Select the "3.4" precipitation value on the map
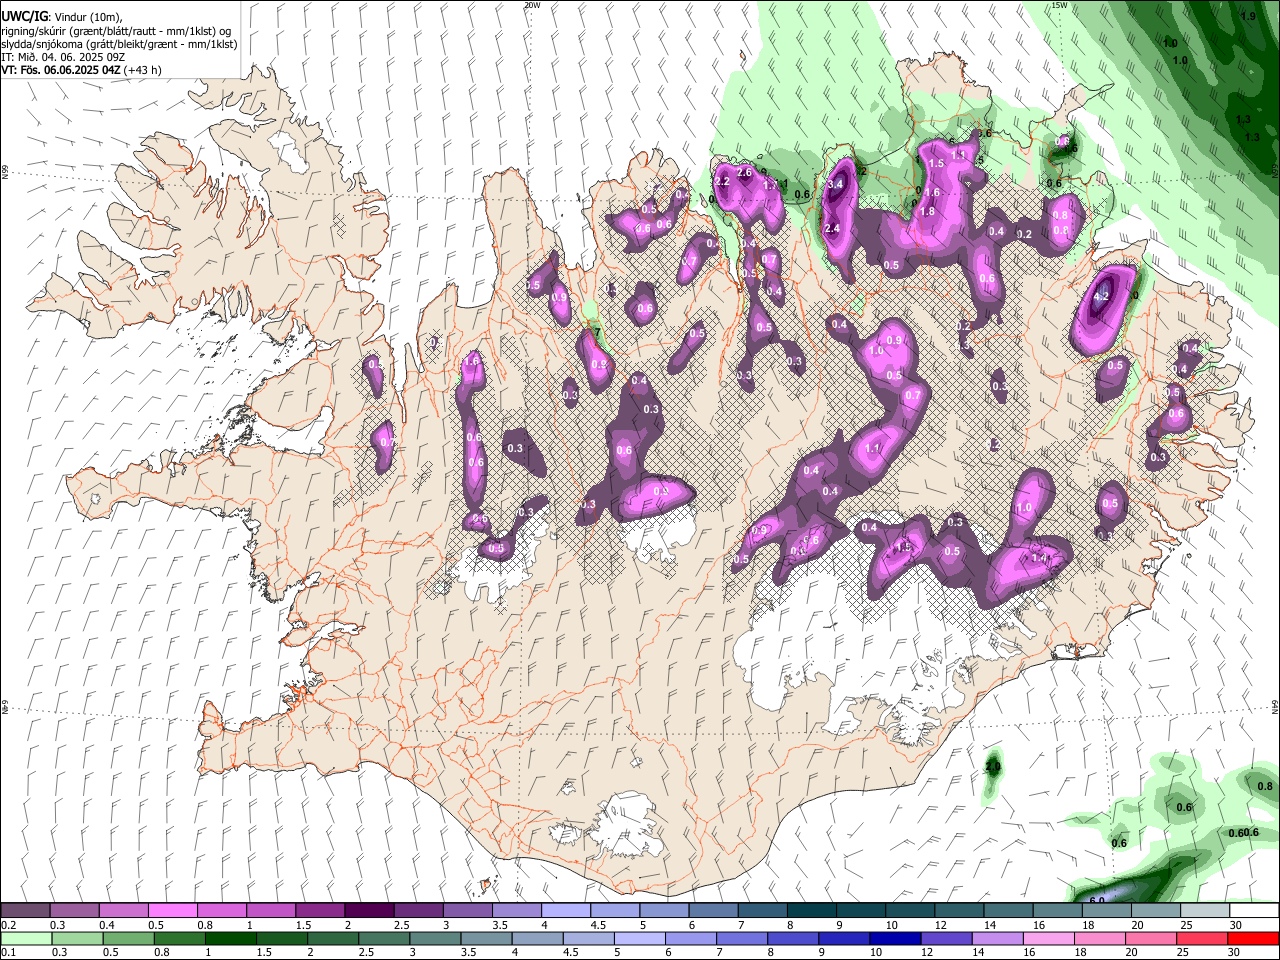This screenshot has height=960, width=1280. tap(837, 185)
